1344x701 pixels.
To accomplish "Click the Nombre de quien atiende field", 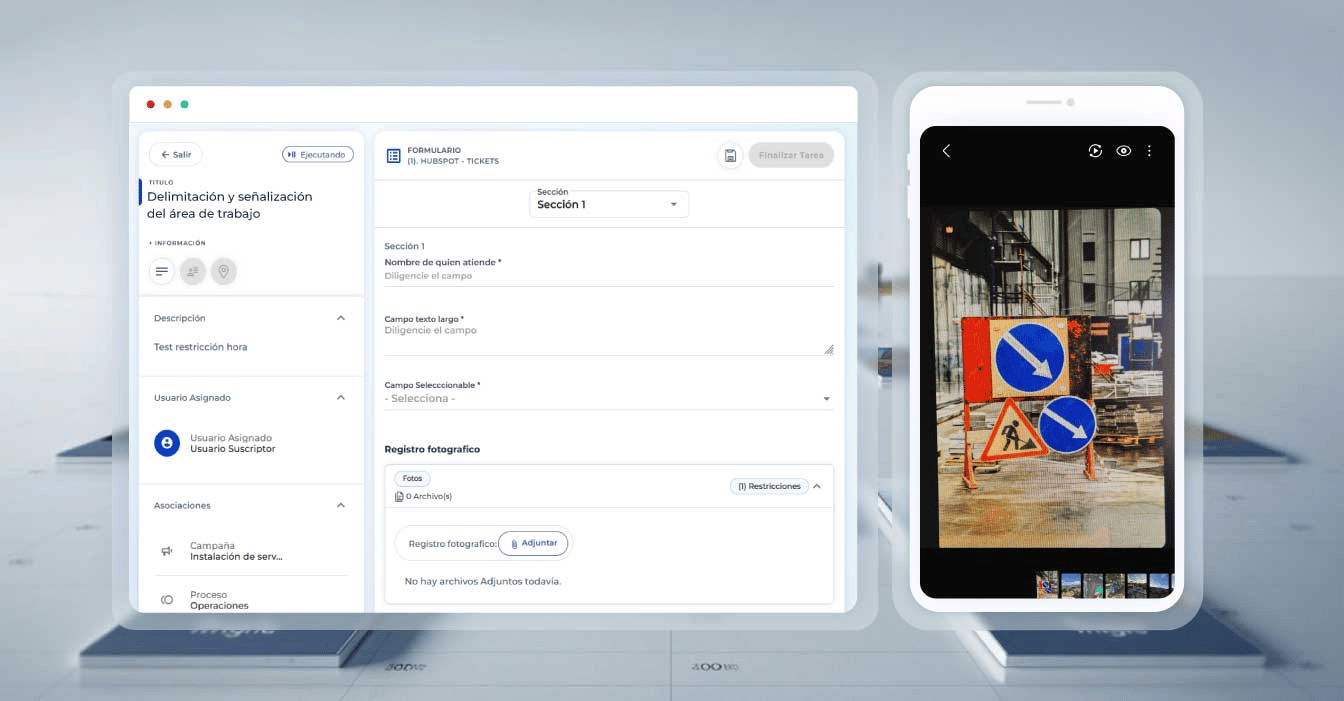I will coord(608,276).
